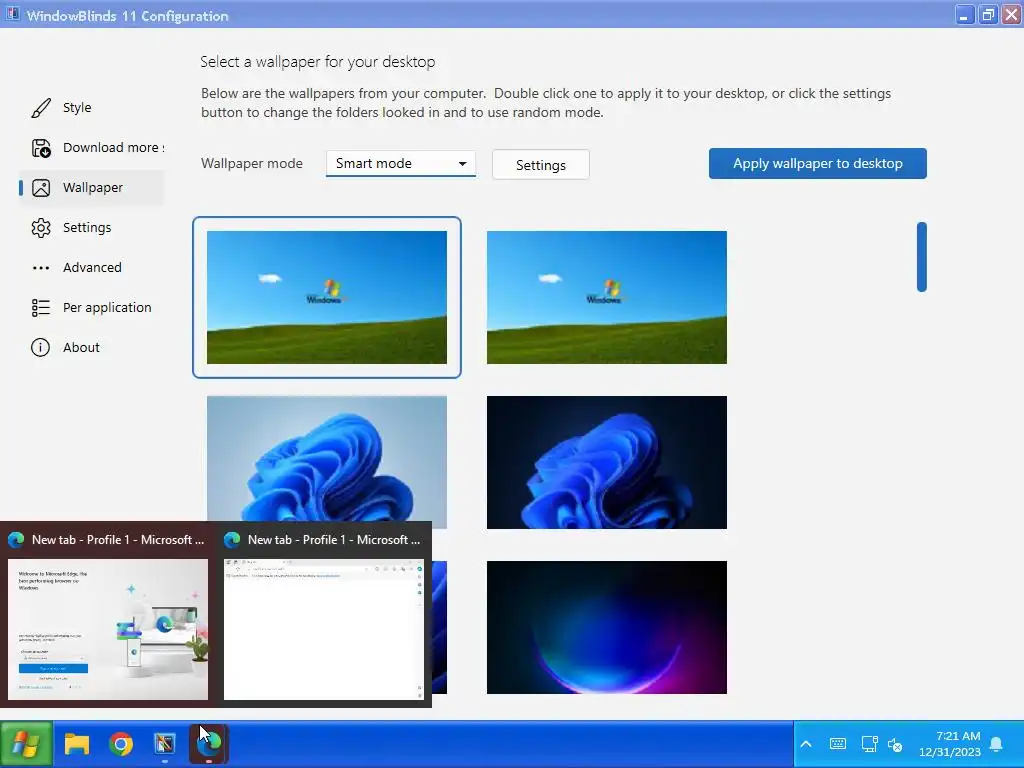1024x768 pixels.
Task: Launch Google Chrome from the taskbar
Action: click(x=121, y=744)
